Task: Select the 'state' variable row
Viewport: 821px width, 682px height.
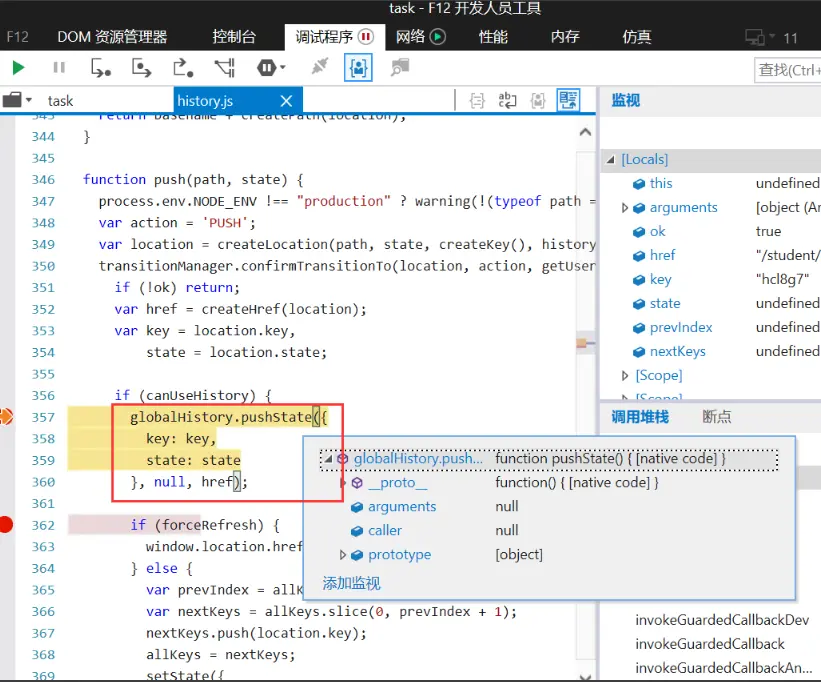Action: [x=711, y=304]
